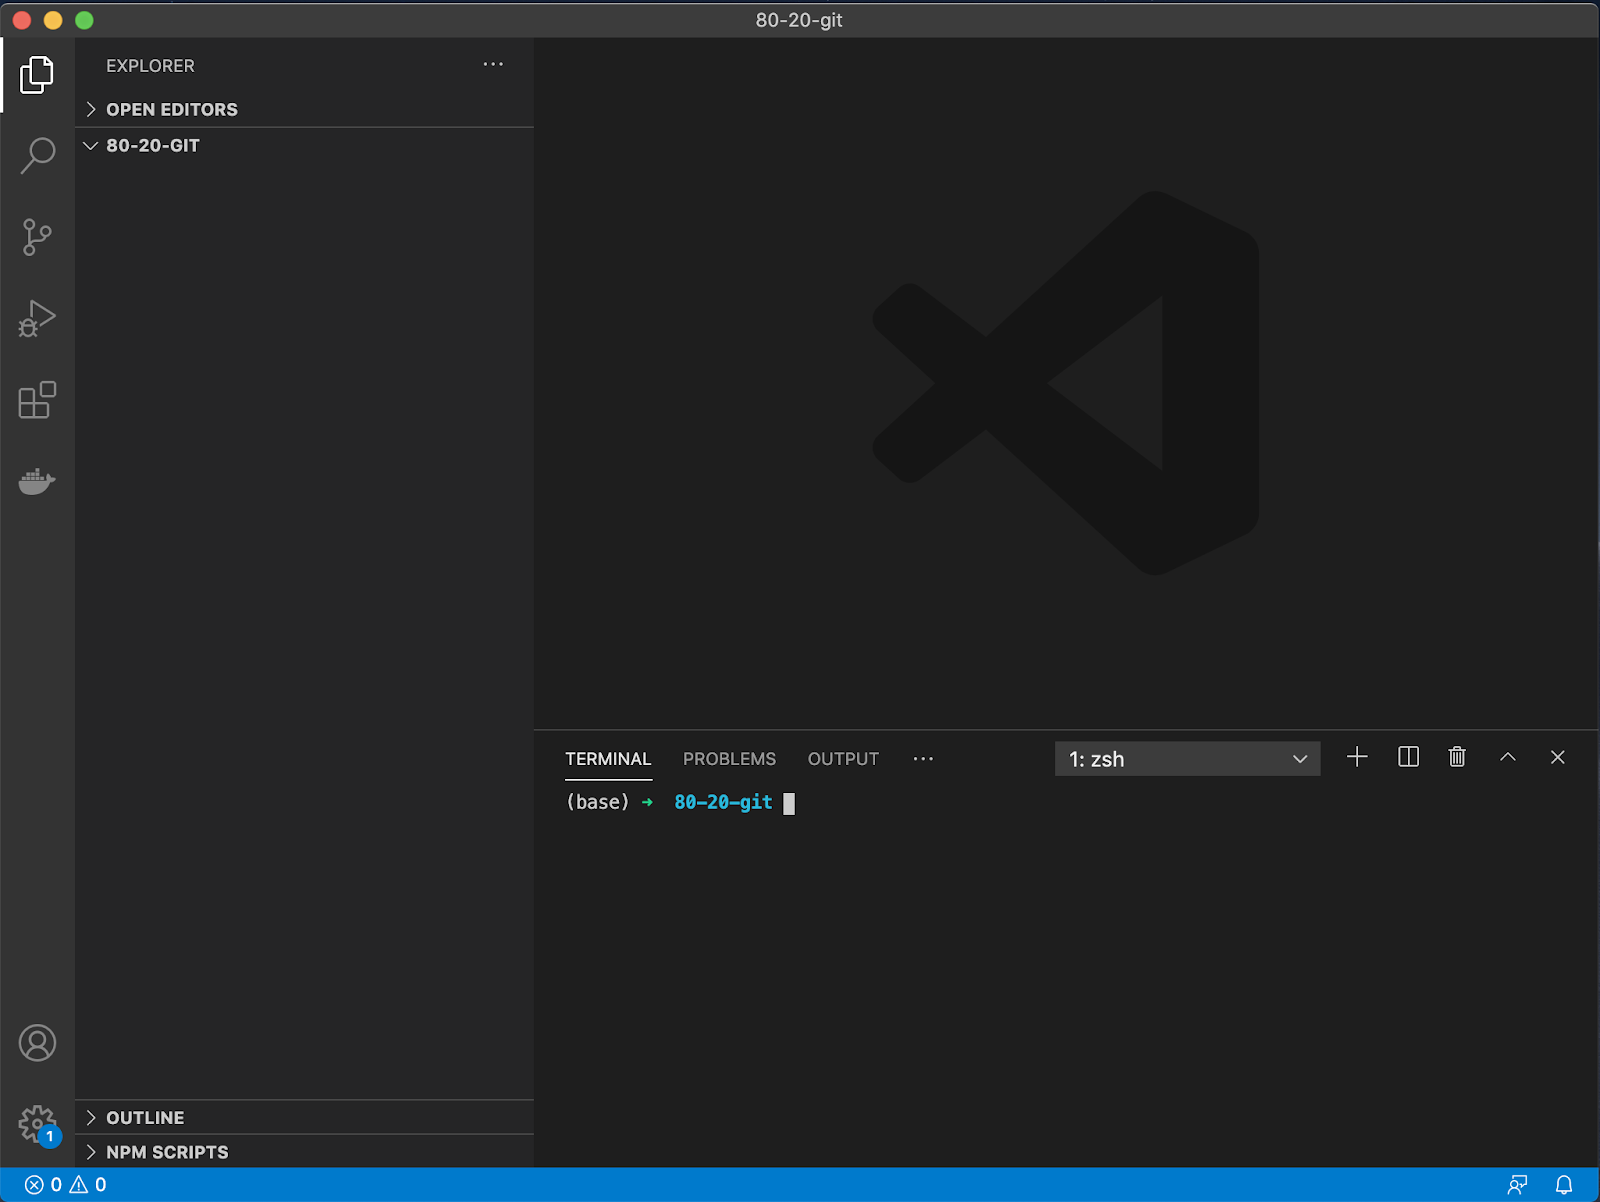This screenshot has width=1600, height=1202.
Task: Open the Search view icon
Action: coord(37,156)
